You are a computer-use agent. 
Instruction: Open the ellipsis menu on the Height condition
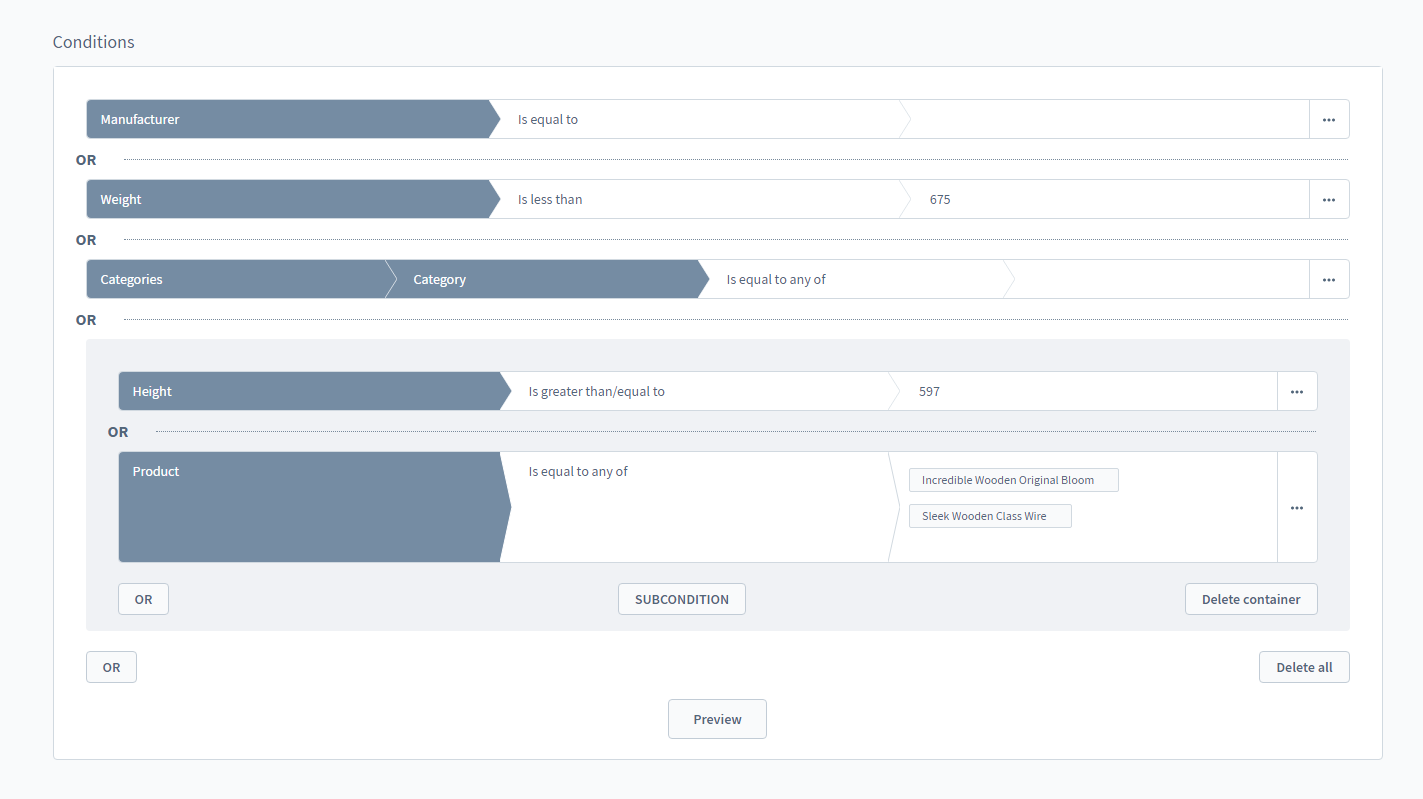point(1297,390)
